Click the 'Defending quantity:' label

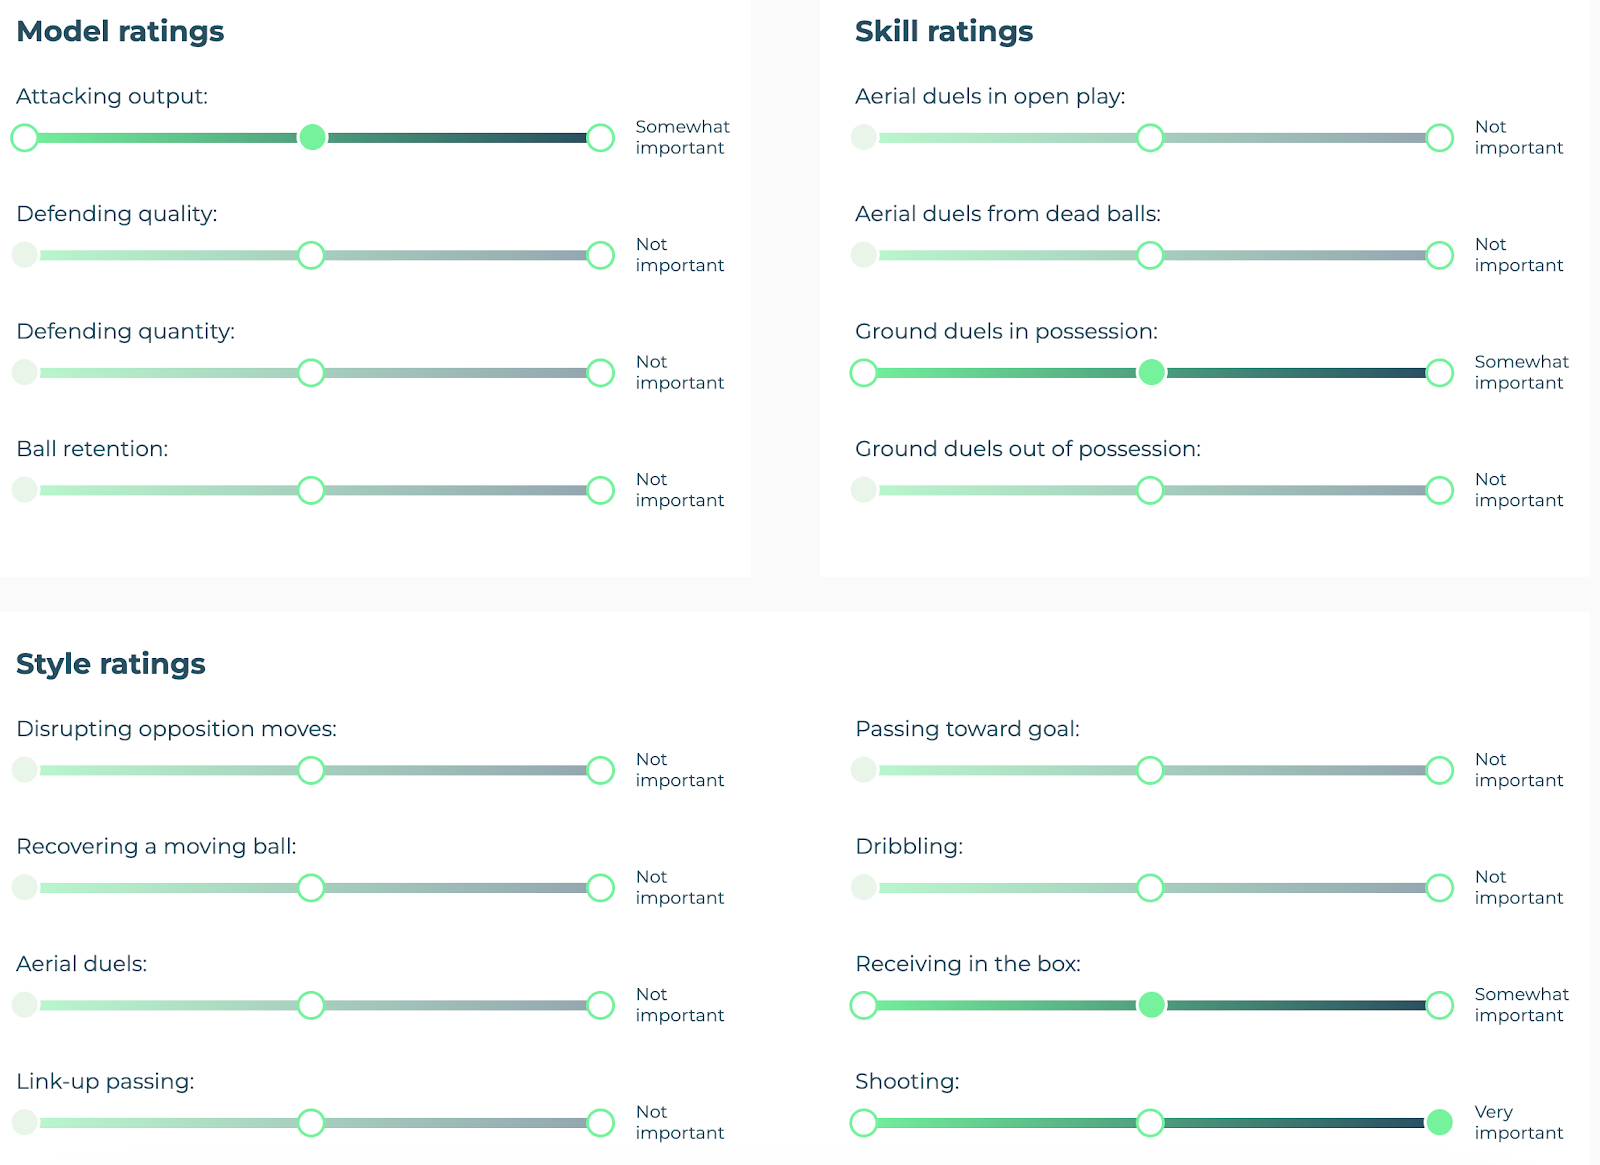pos(125,332)
